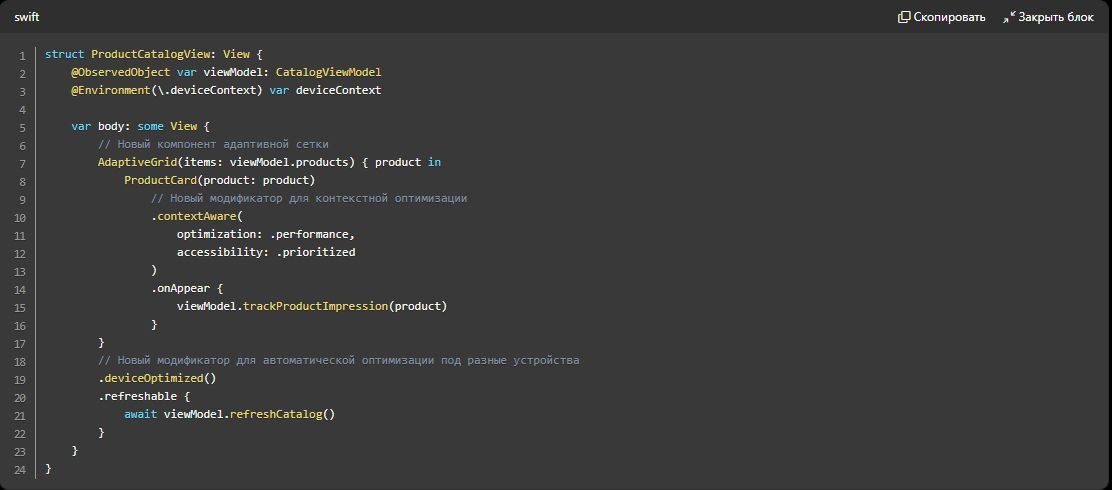Click line number 24 in the gutter
1112x490 pixels.
coord(19,469)
